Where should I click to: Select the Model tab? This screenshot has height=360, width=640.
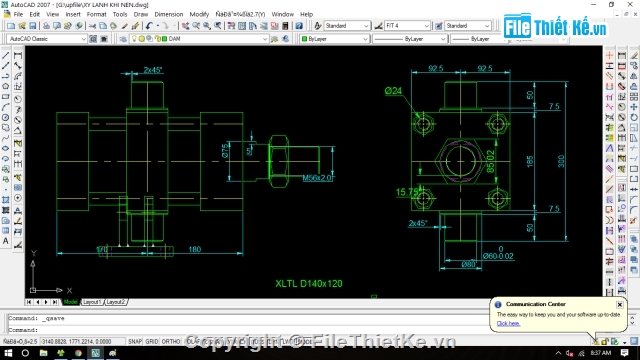point(70,302)
